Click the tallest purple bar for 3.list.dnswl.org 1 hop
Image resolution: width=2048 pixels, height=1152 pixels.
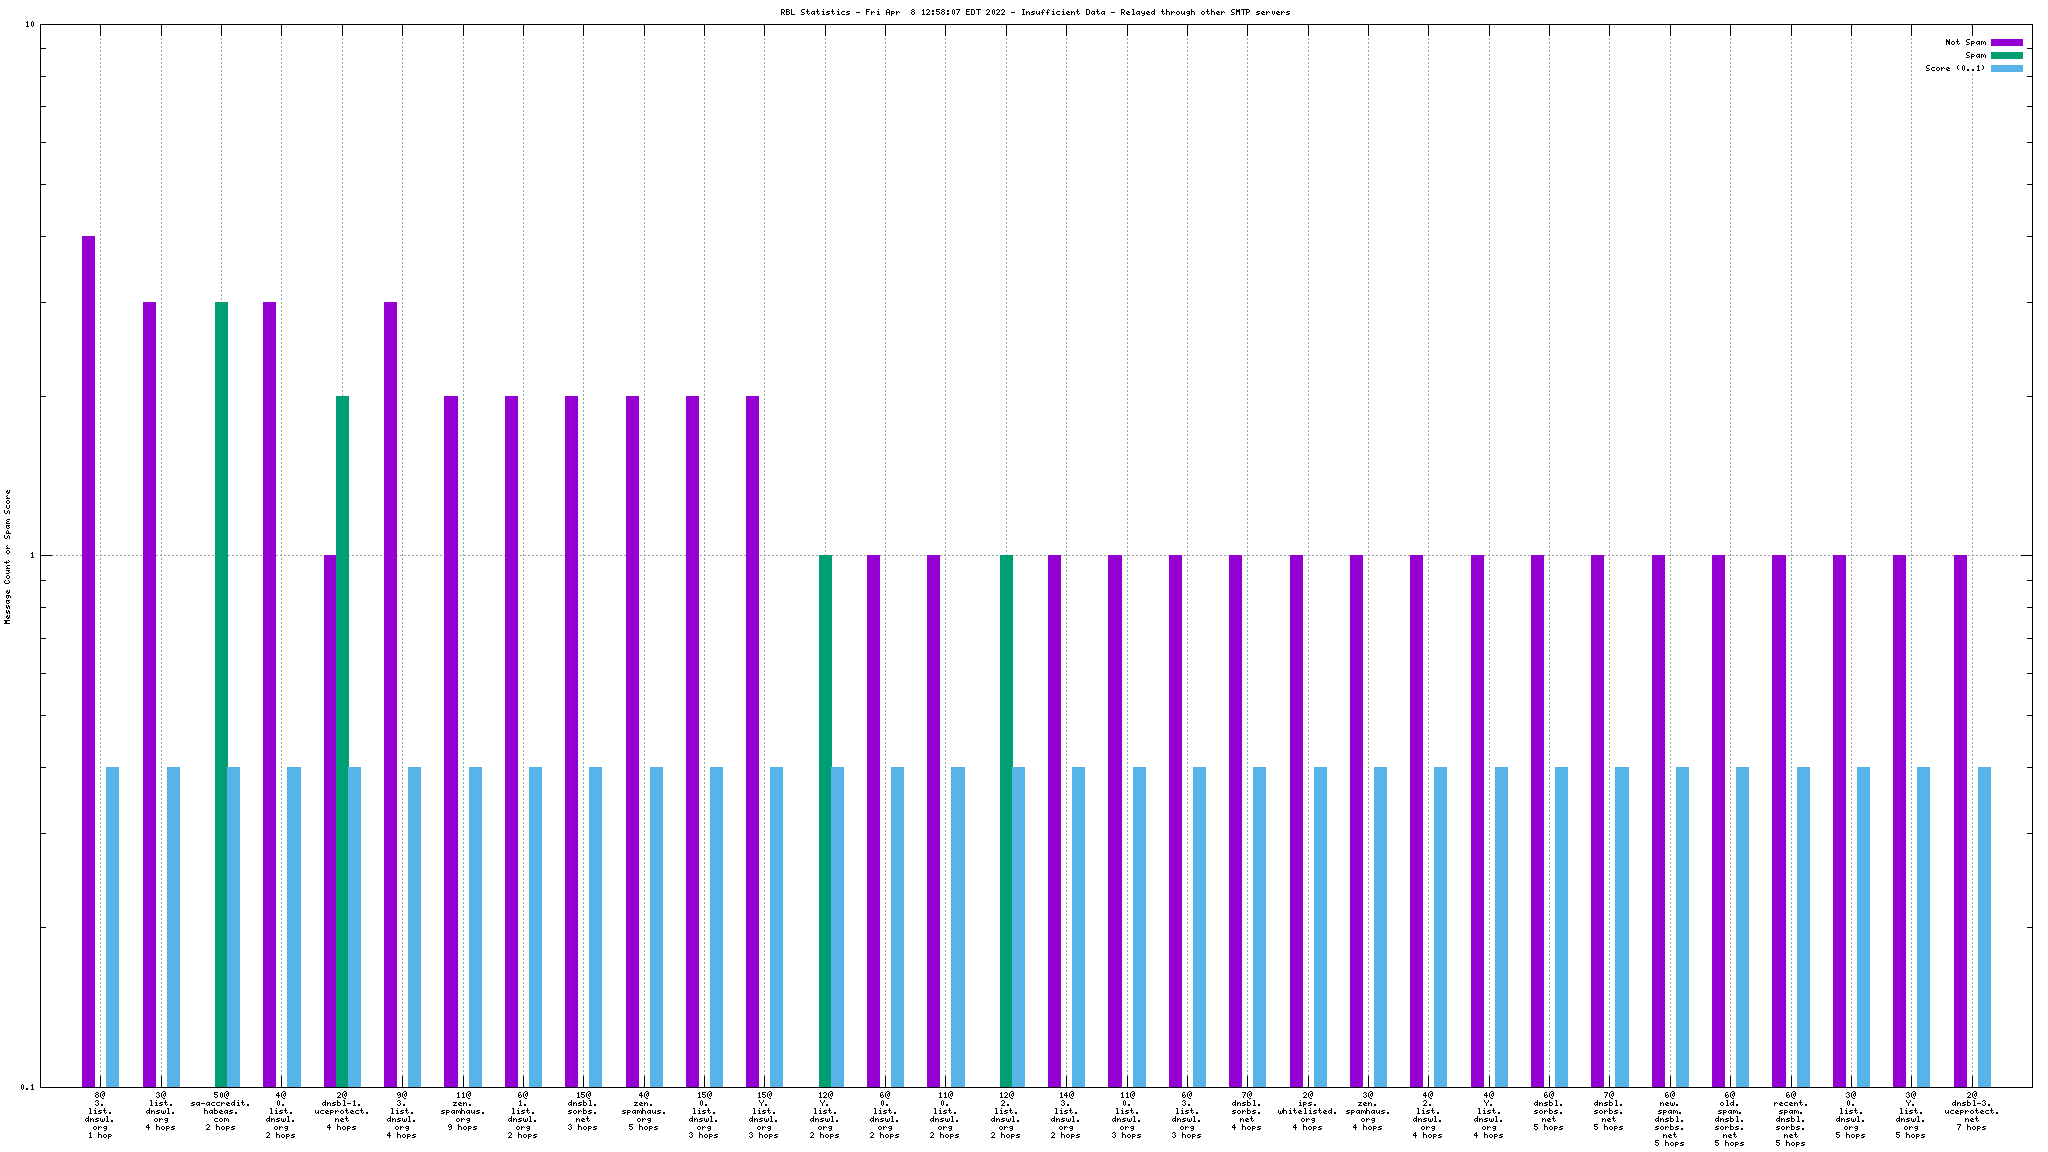[88, 660]
